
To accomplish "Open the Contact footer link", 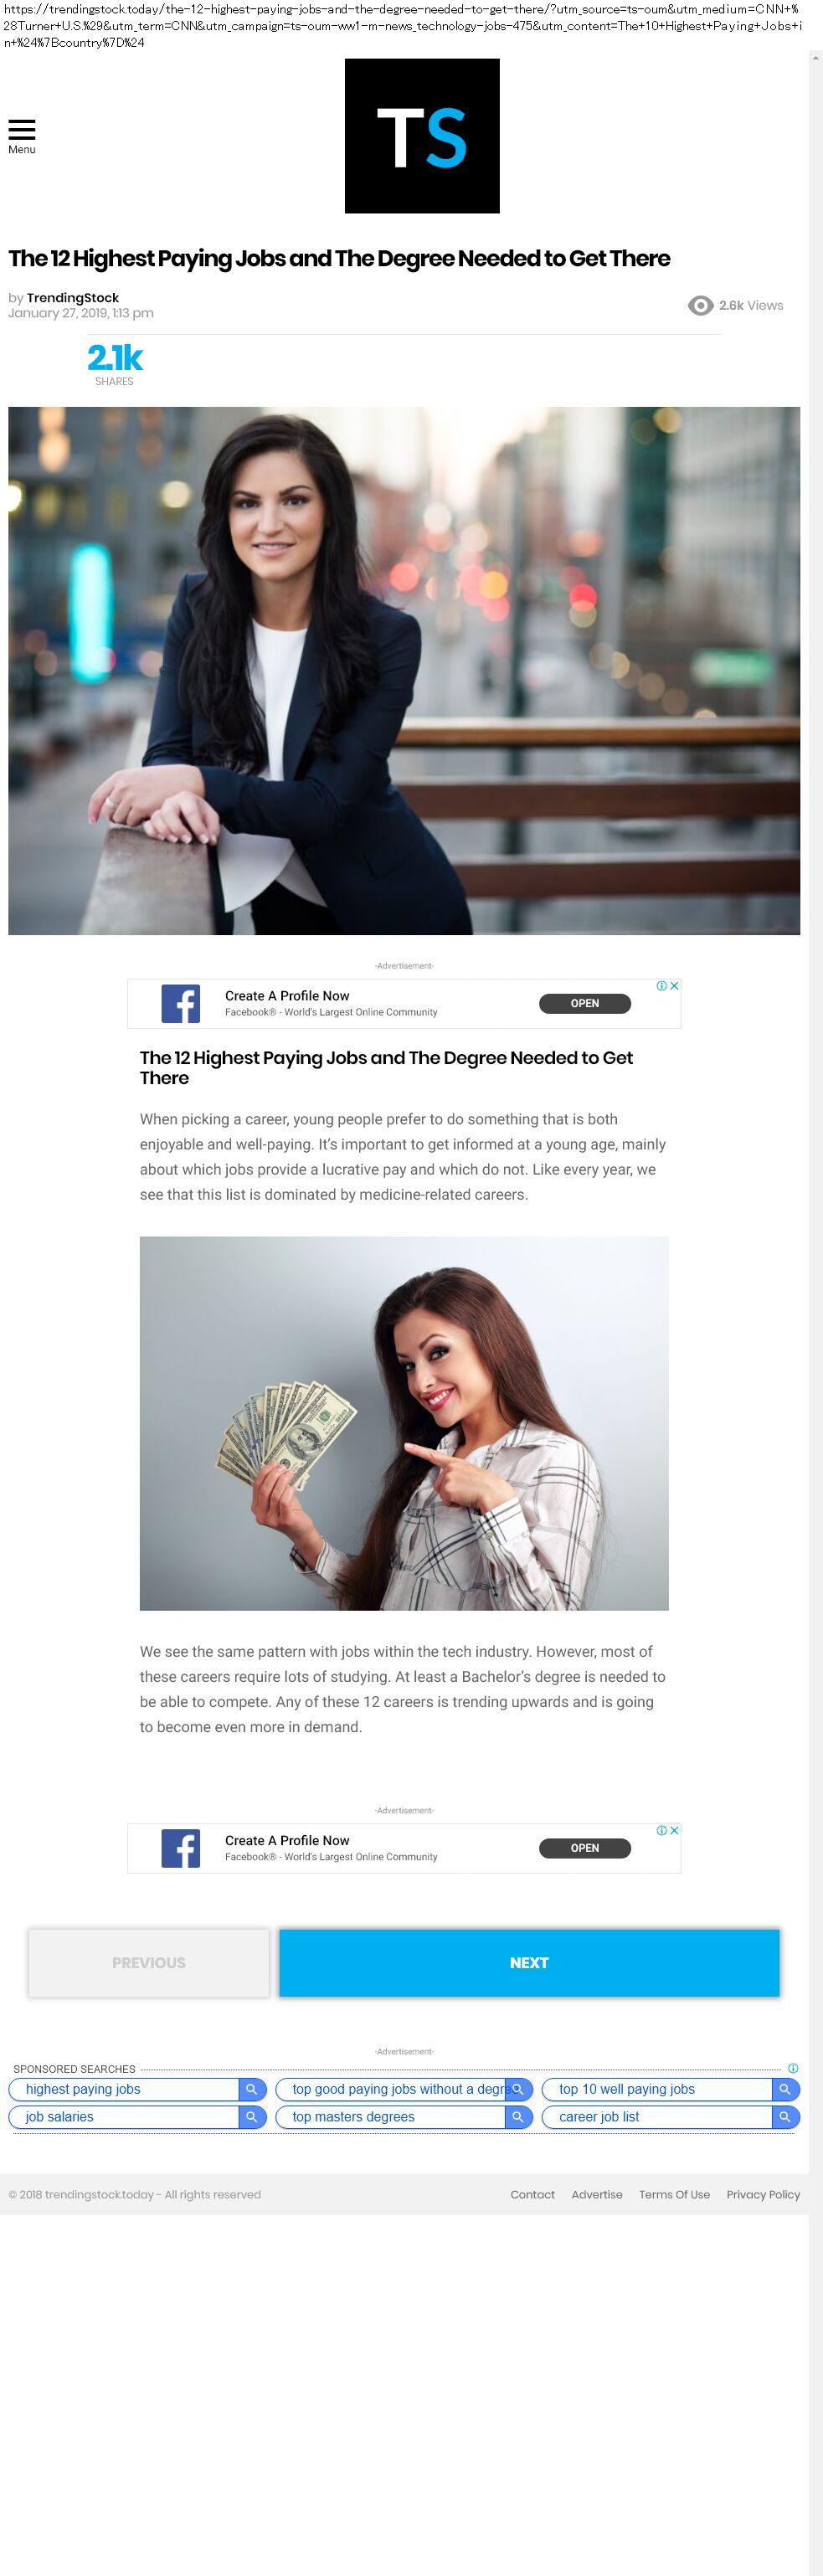I will pyautogui.click(x=532, y=2195).
